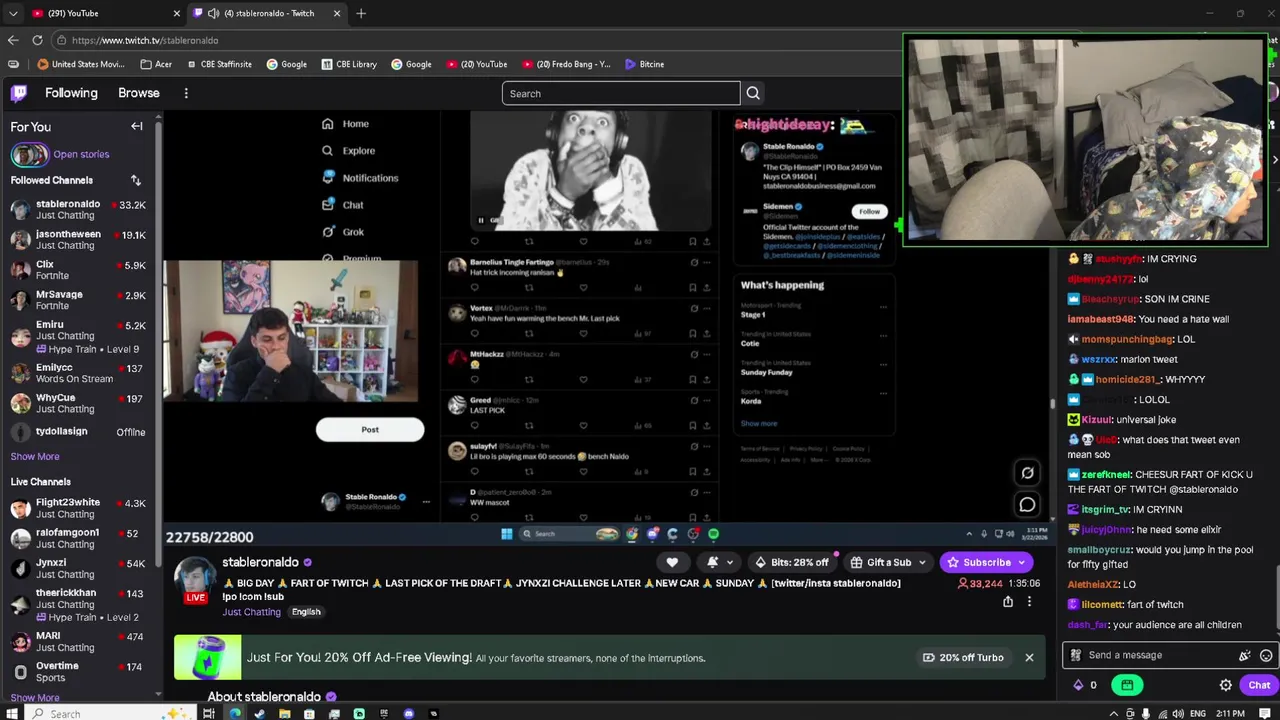Viewport: 1280px width, 720px height.
Task: Open the Just Chatting category link
Action: pyautogui.click(x=252, y=612)
